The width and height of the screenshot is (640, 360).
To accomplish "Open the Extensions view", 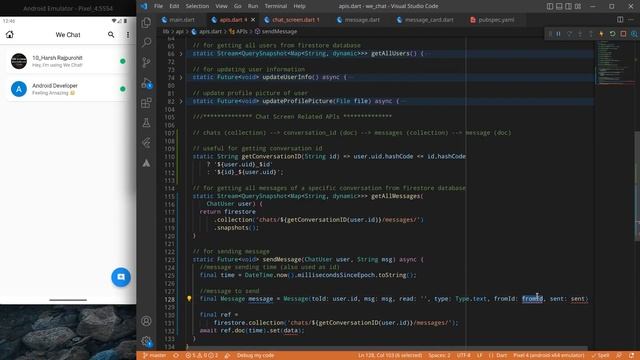I will tap(146, 103).
